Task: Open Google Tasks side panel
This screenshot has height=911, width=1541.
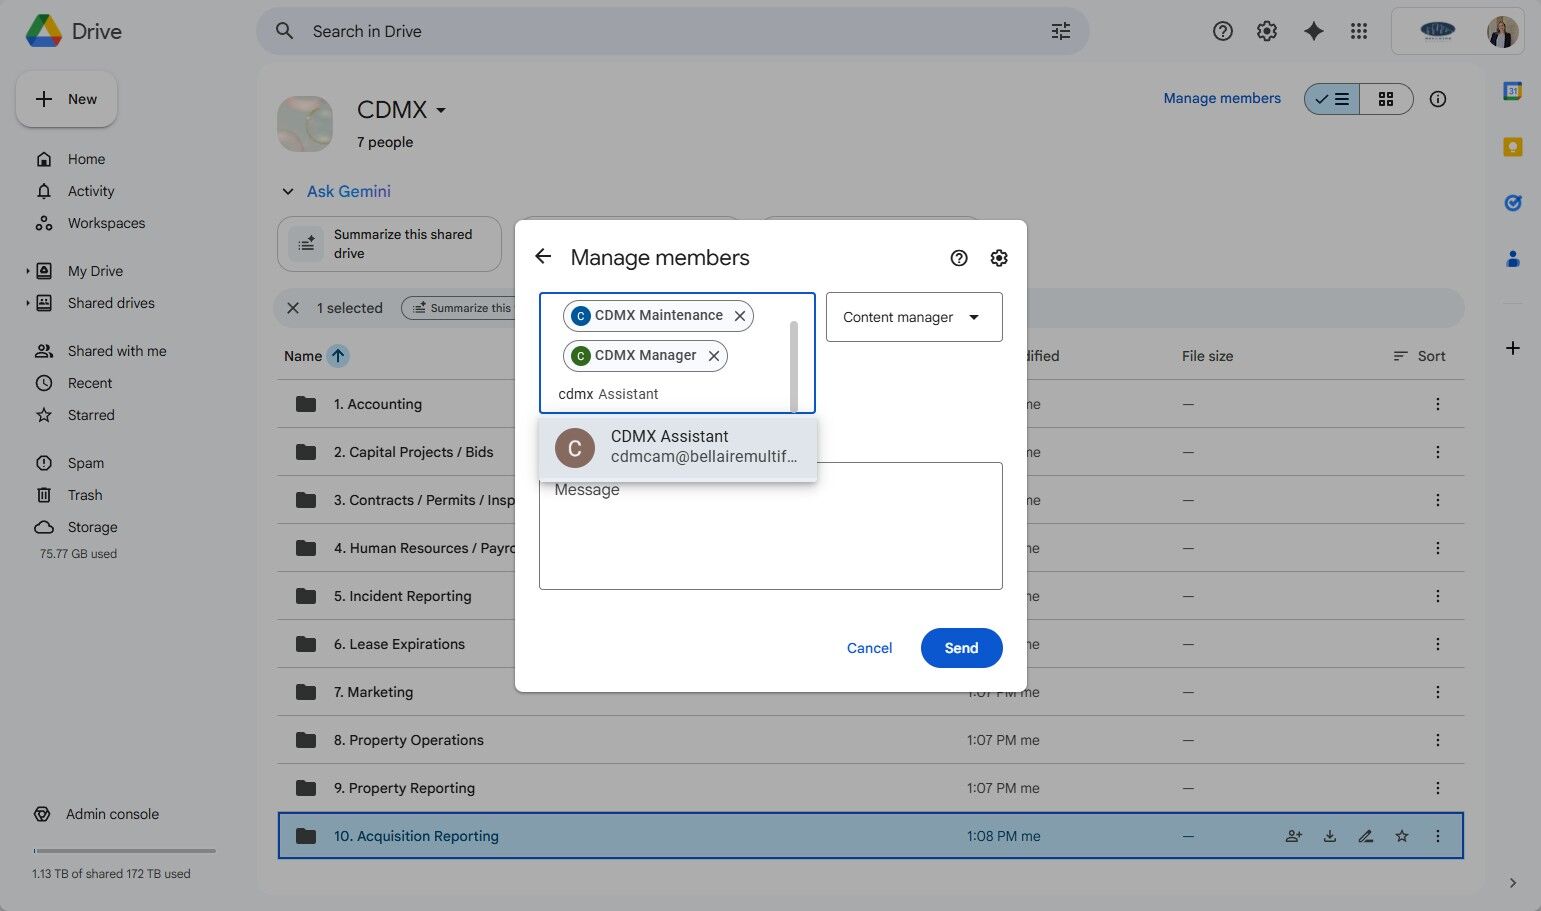Action: point(1513,203)
